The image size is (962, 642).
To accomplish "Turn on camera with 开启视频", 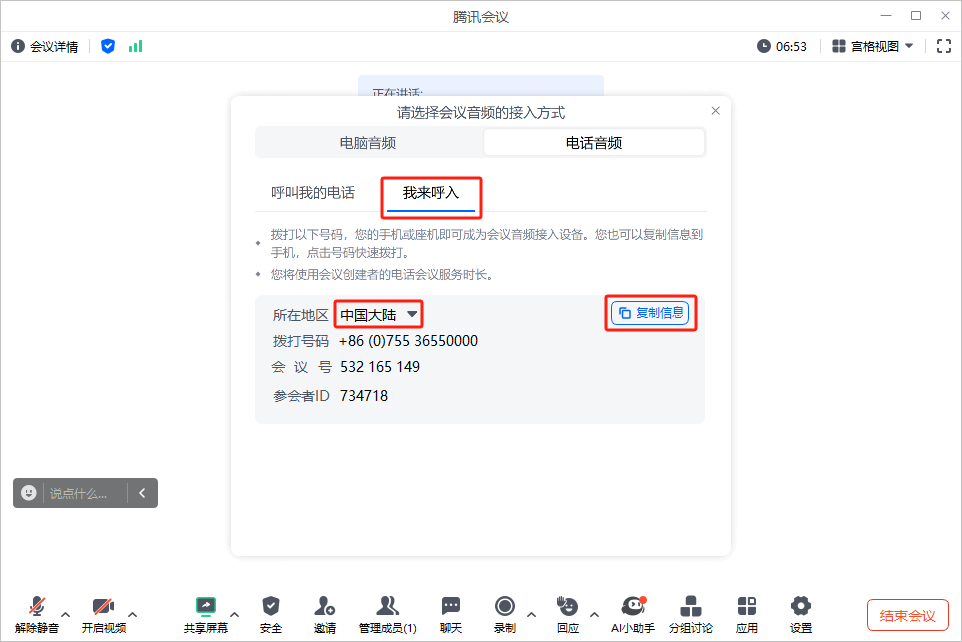I will (x=104, y=614).
